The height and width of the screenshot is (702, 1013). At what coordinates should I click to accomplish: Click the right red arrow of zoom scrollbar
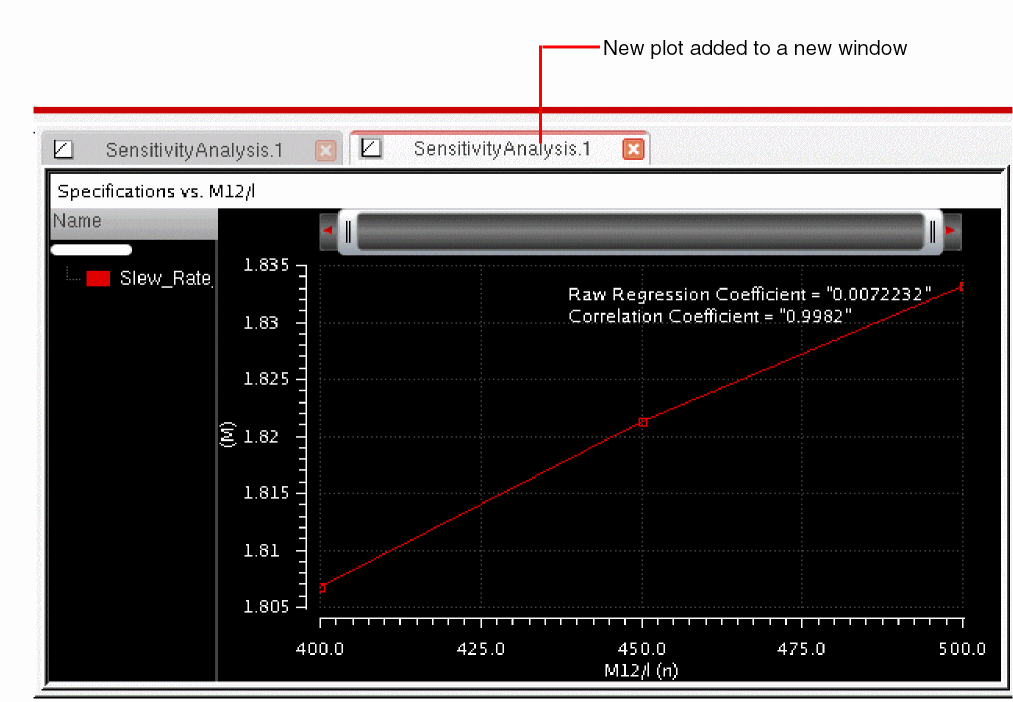951,231
